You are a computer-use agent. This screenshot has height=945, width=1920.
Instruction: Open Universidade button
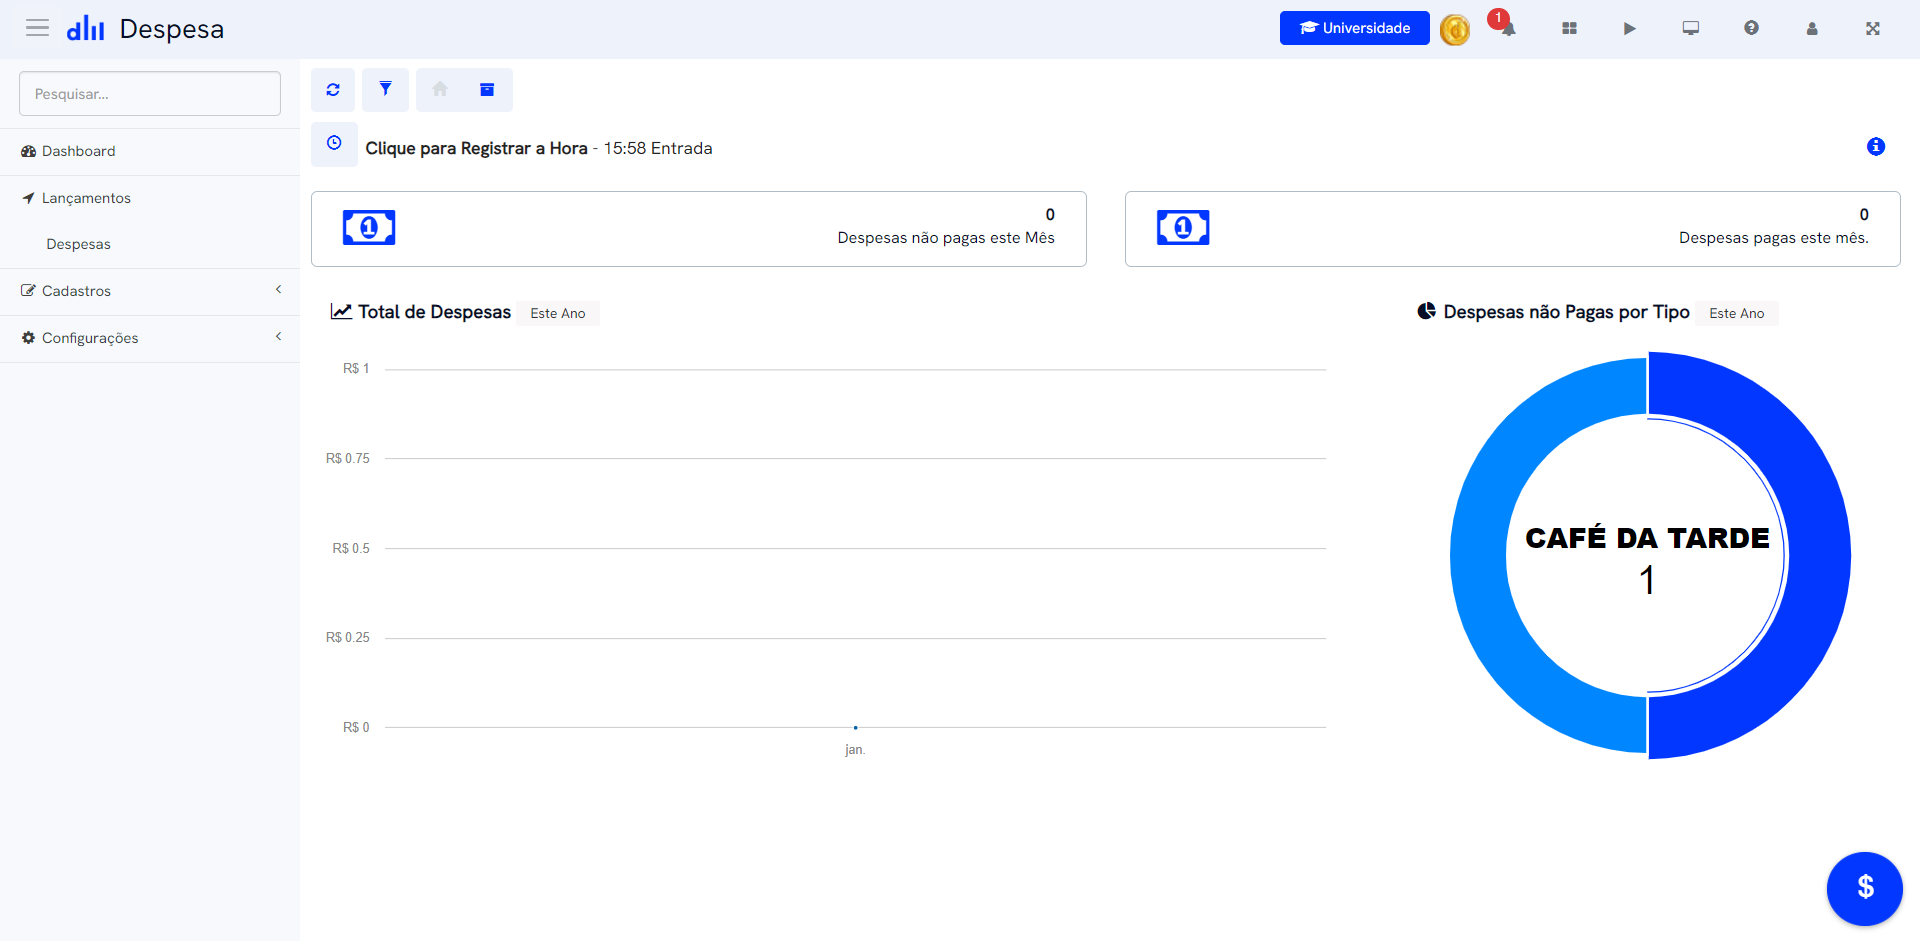pos(1354,28)
